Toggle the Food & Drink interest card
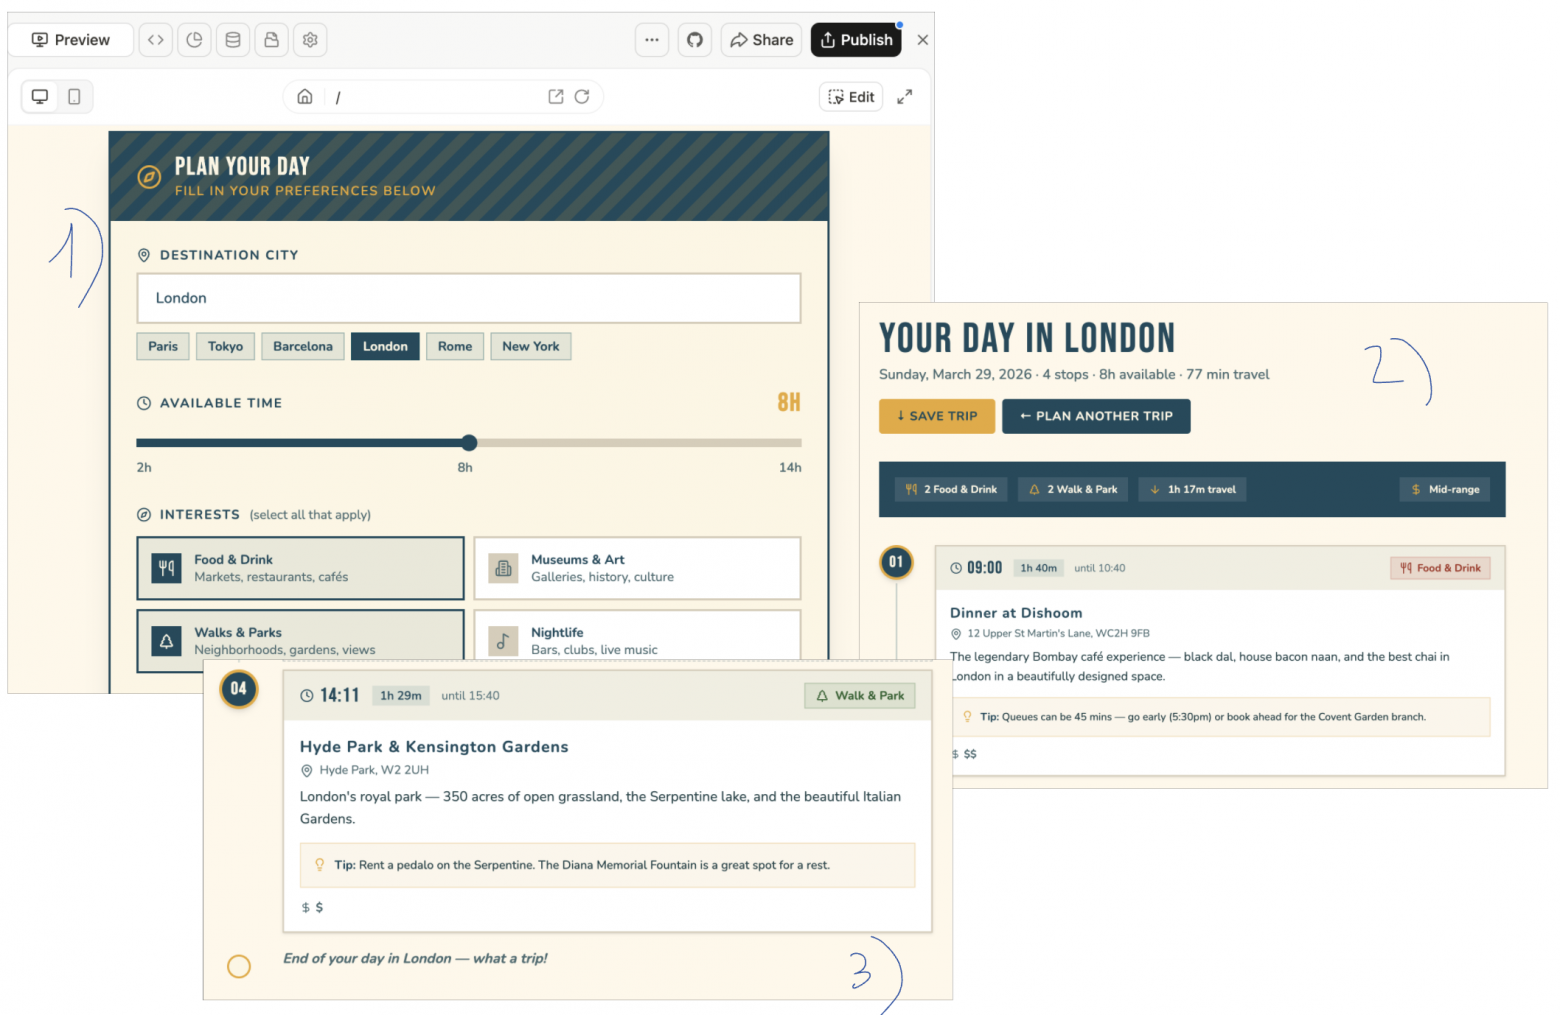The image size is (1560, 1015). pyautogui.click(x=301, y=568)
